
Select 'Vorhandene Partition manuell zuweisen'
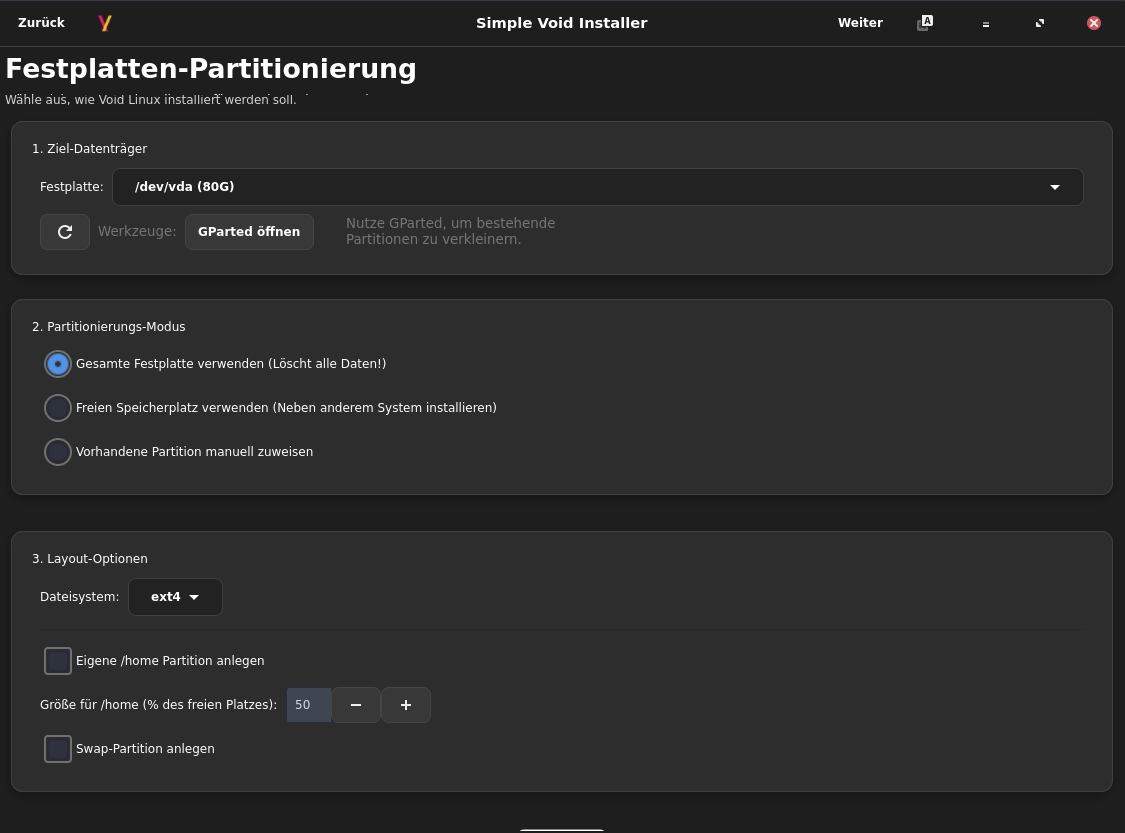[x=58, y=452]
